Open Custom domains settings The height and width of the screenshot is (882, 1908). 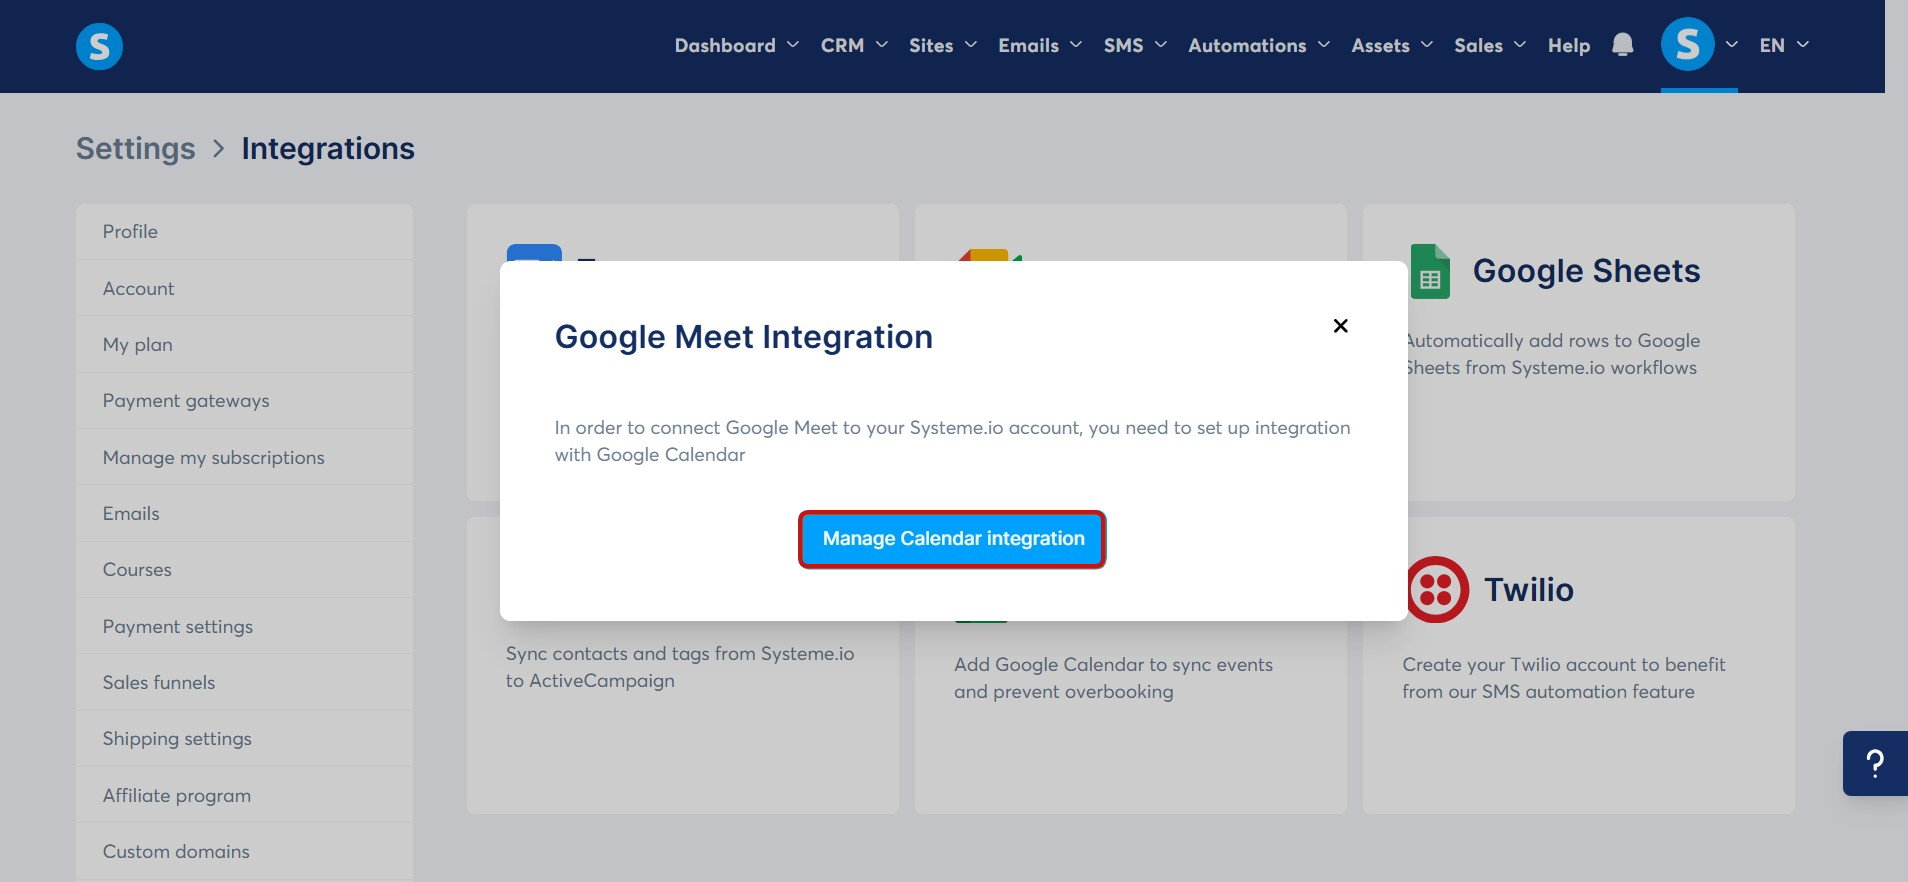click(x=244, y=851)
